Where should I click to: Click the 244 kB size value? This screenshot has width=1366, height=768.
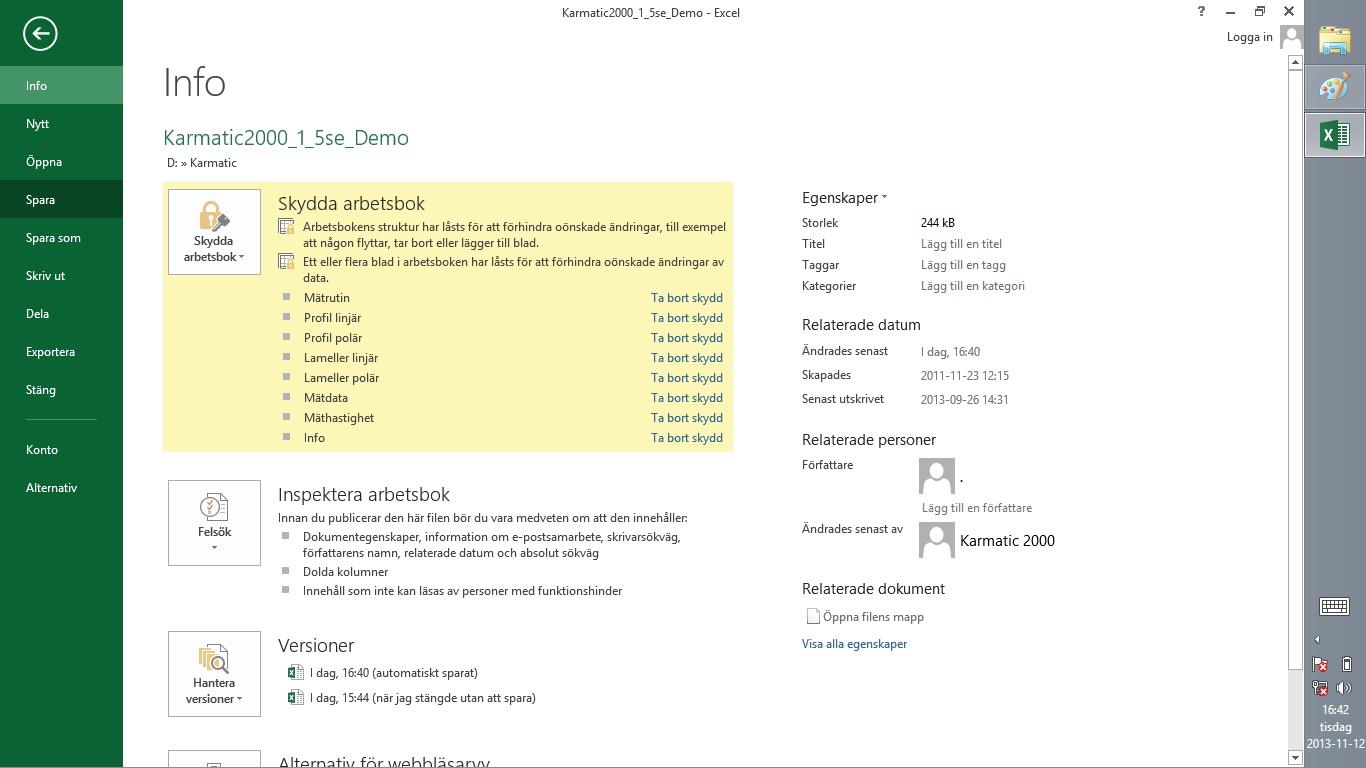pyautogui.click(x=938, y=223)
